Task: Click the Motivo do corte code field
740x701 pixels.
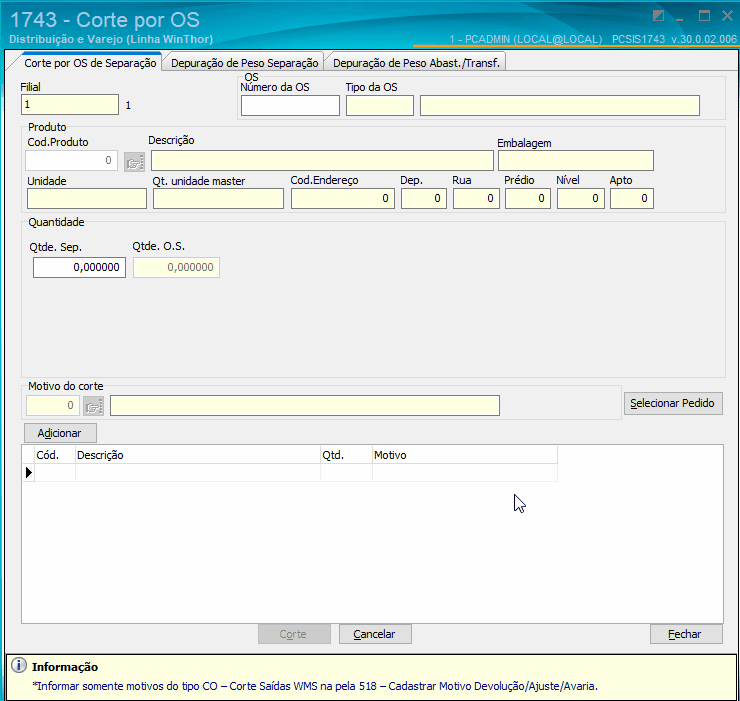Action: point(53,405)
